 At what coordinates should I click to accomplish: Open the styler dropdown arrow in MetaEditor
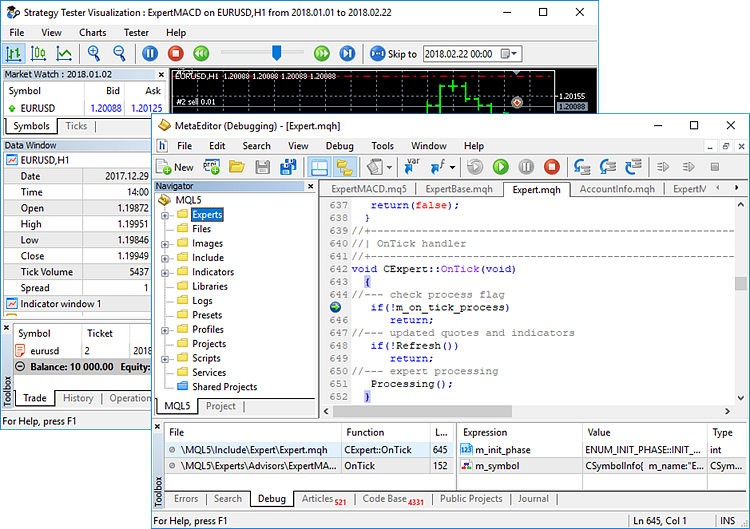click(389, 167)
